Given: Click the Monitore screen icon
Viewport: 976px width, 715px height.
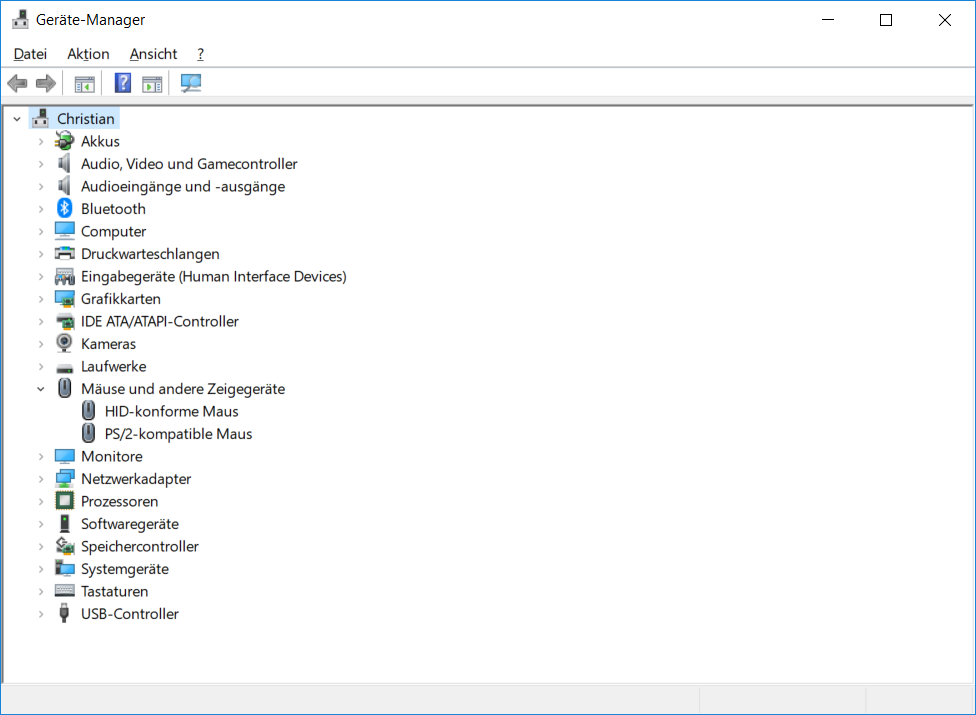Looking at the screenshot, I should point(64,456).
